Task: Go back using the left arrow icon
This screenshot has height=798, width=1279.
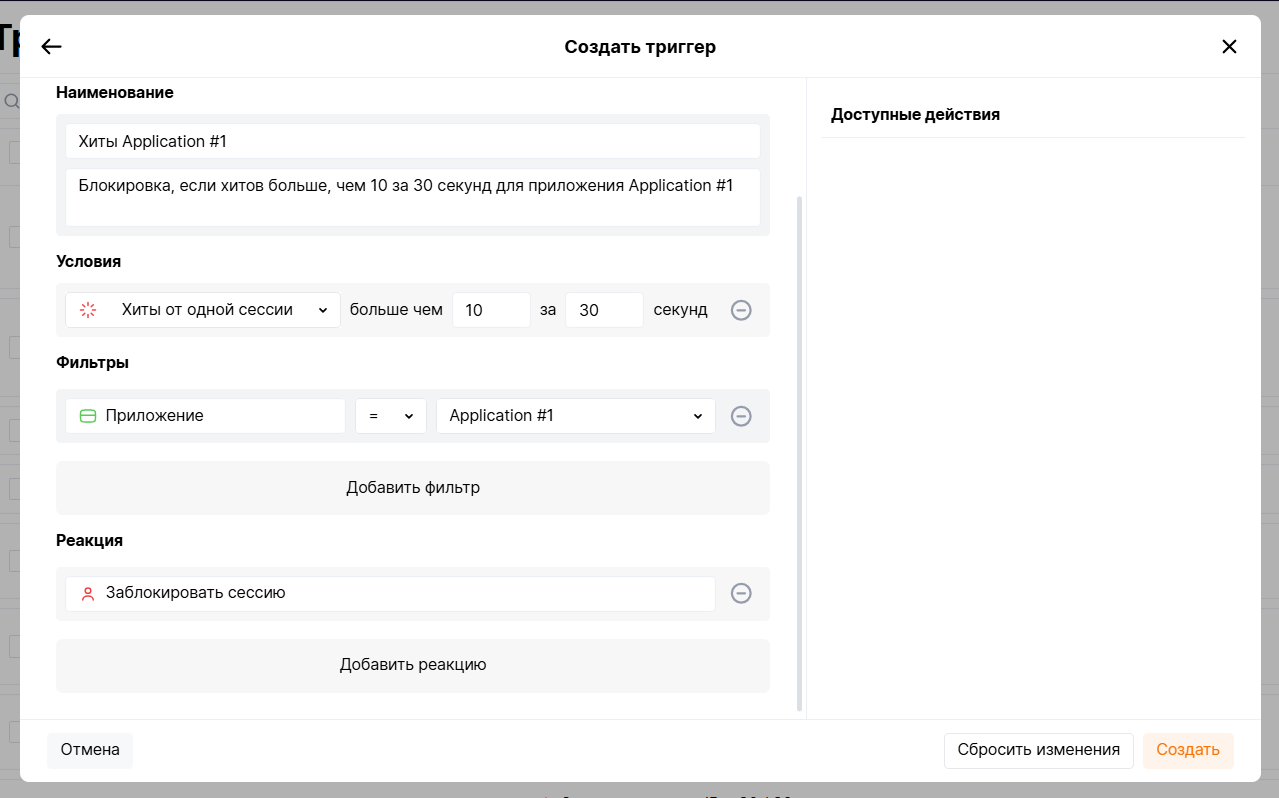Action: coord(51,47)
